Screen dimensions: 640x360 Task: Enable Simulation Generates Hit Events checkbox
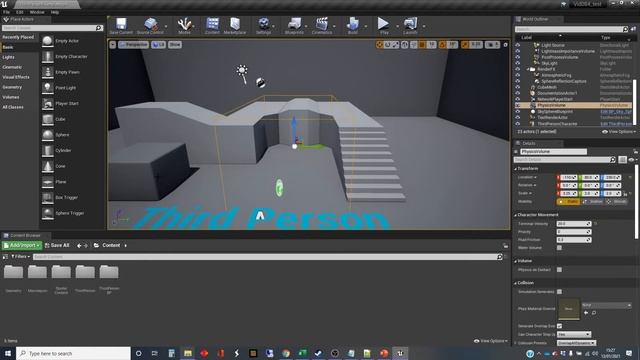click(559, 292)
